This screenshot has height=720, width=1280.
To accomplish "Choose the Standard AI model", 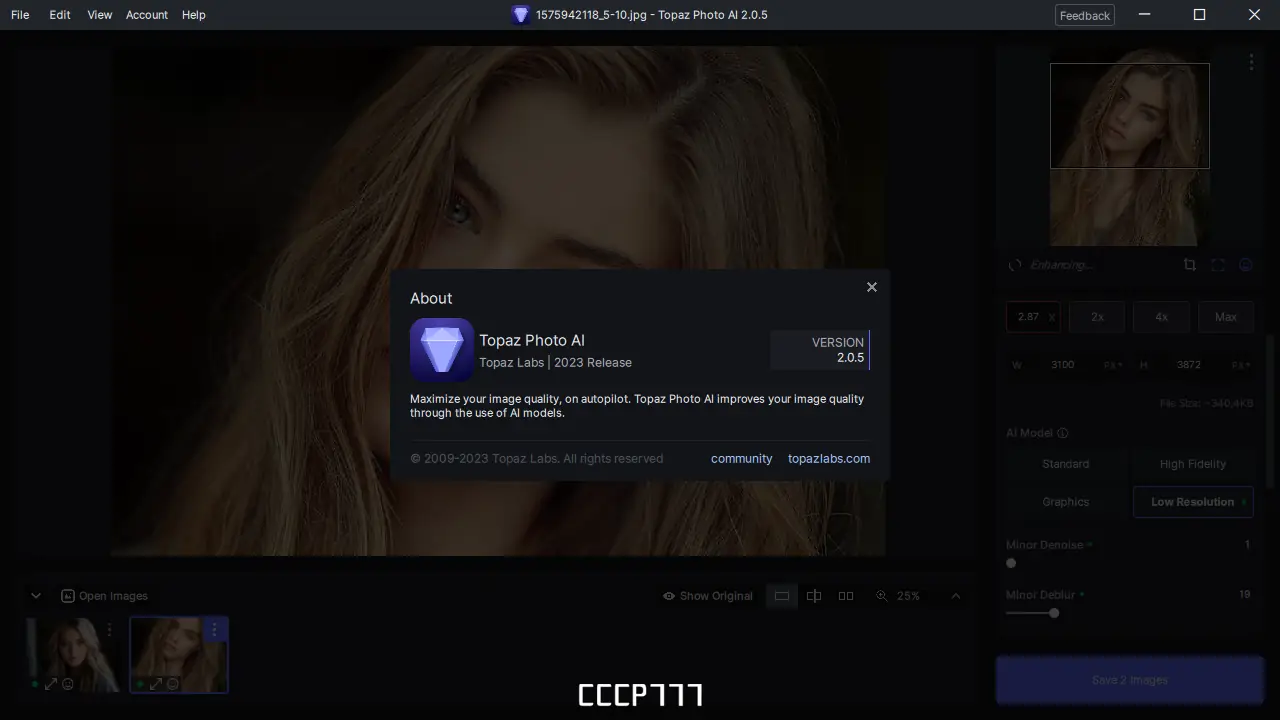I will [1066, 464].
